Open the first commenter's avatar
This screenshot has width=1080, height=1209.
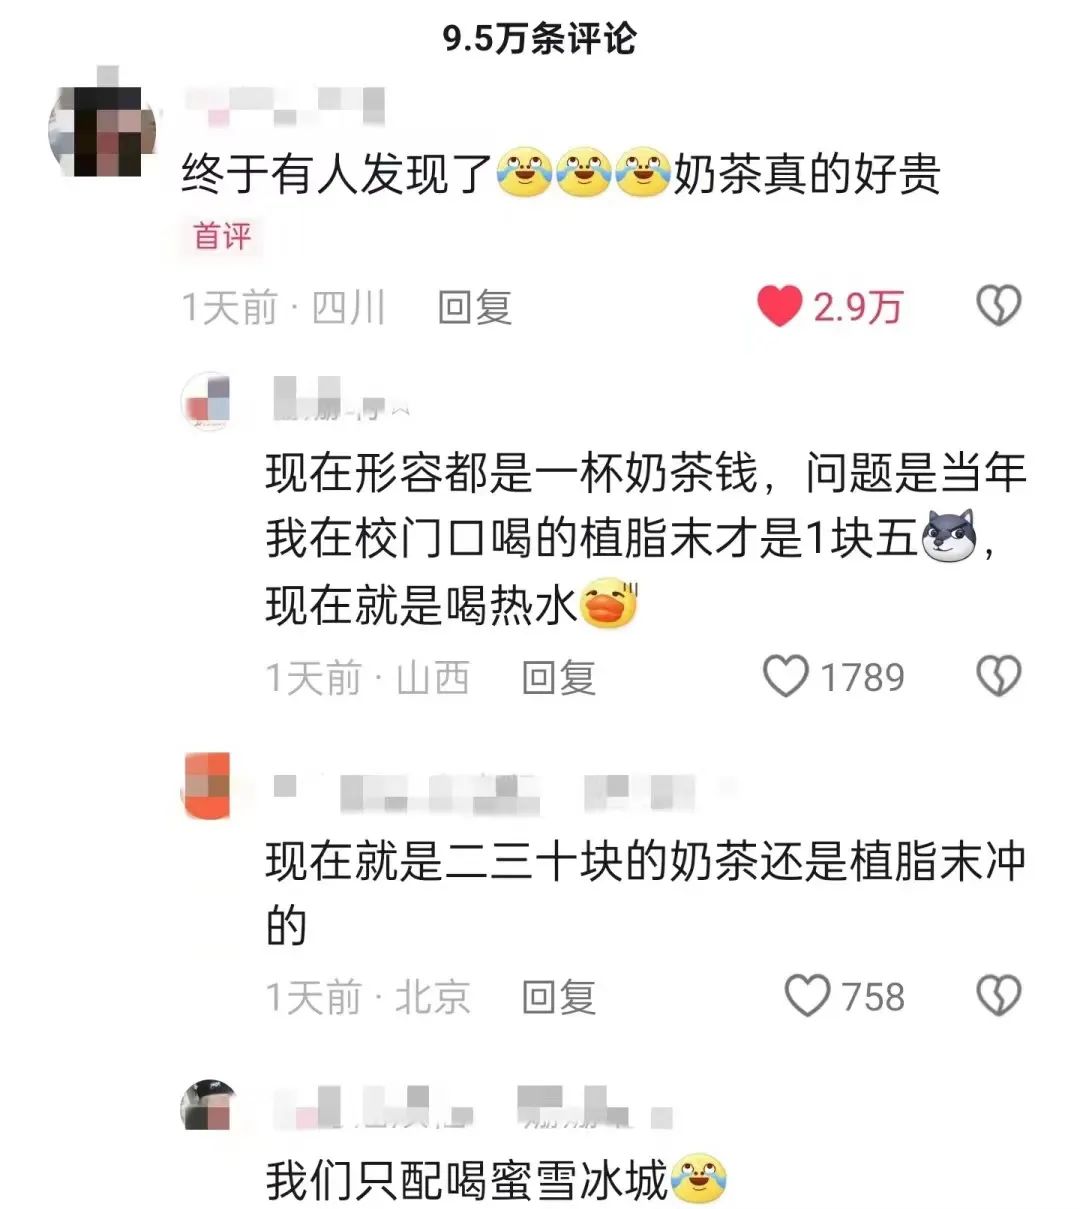102,130
